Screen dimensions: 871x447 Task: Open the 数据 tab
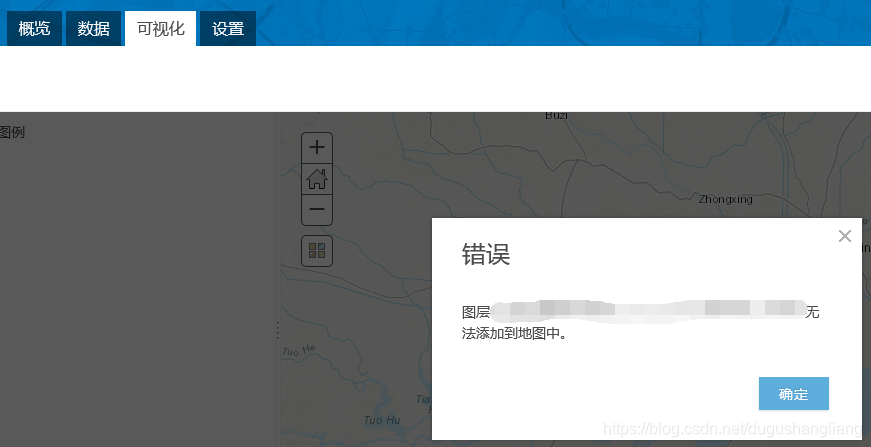coord(93,29)
